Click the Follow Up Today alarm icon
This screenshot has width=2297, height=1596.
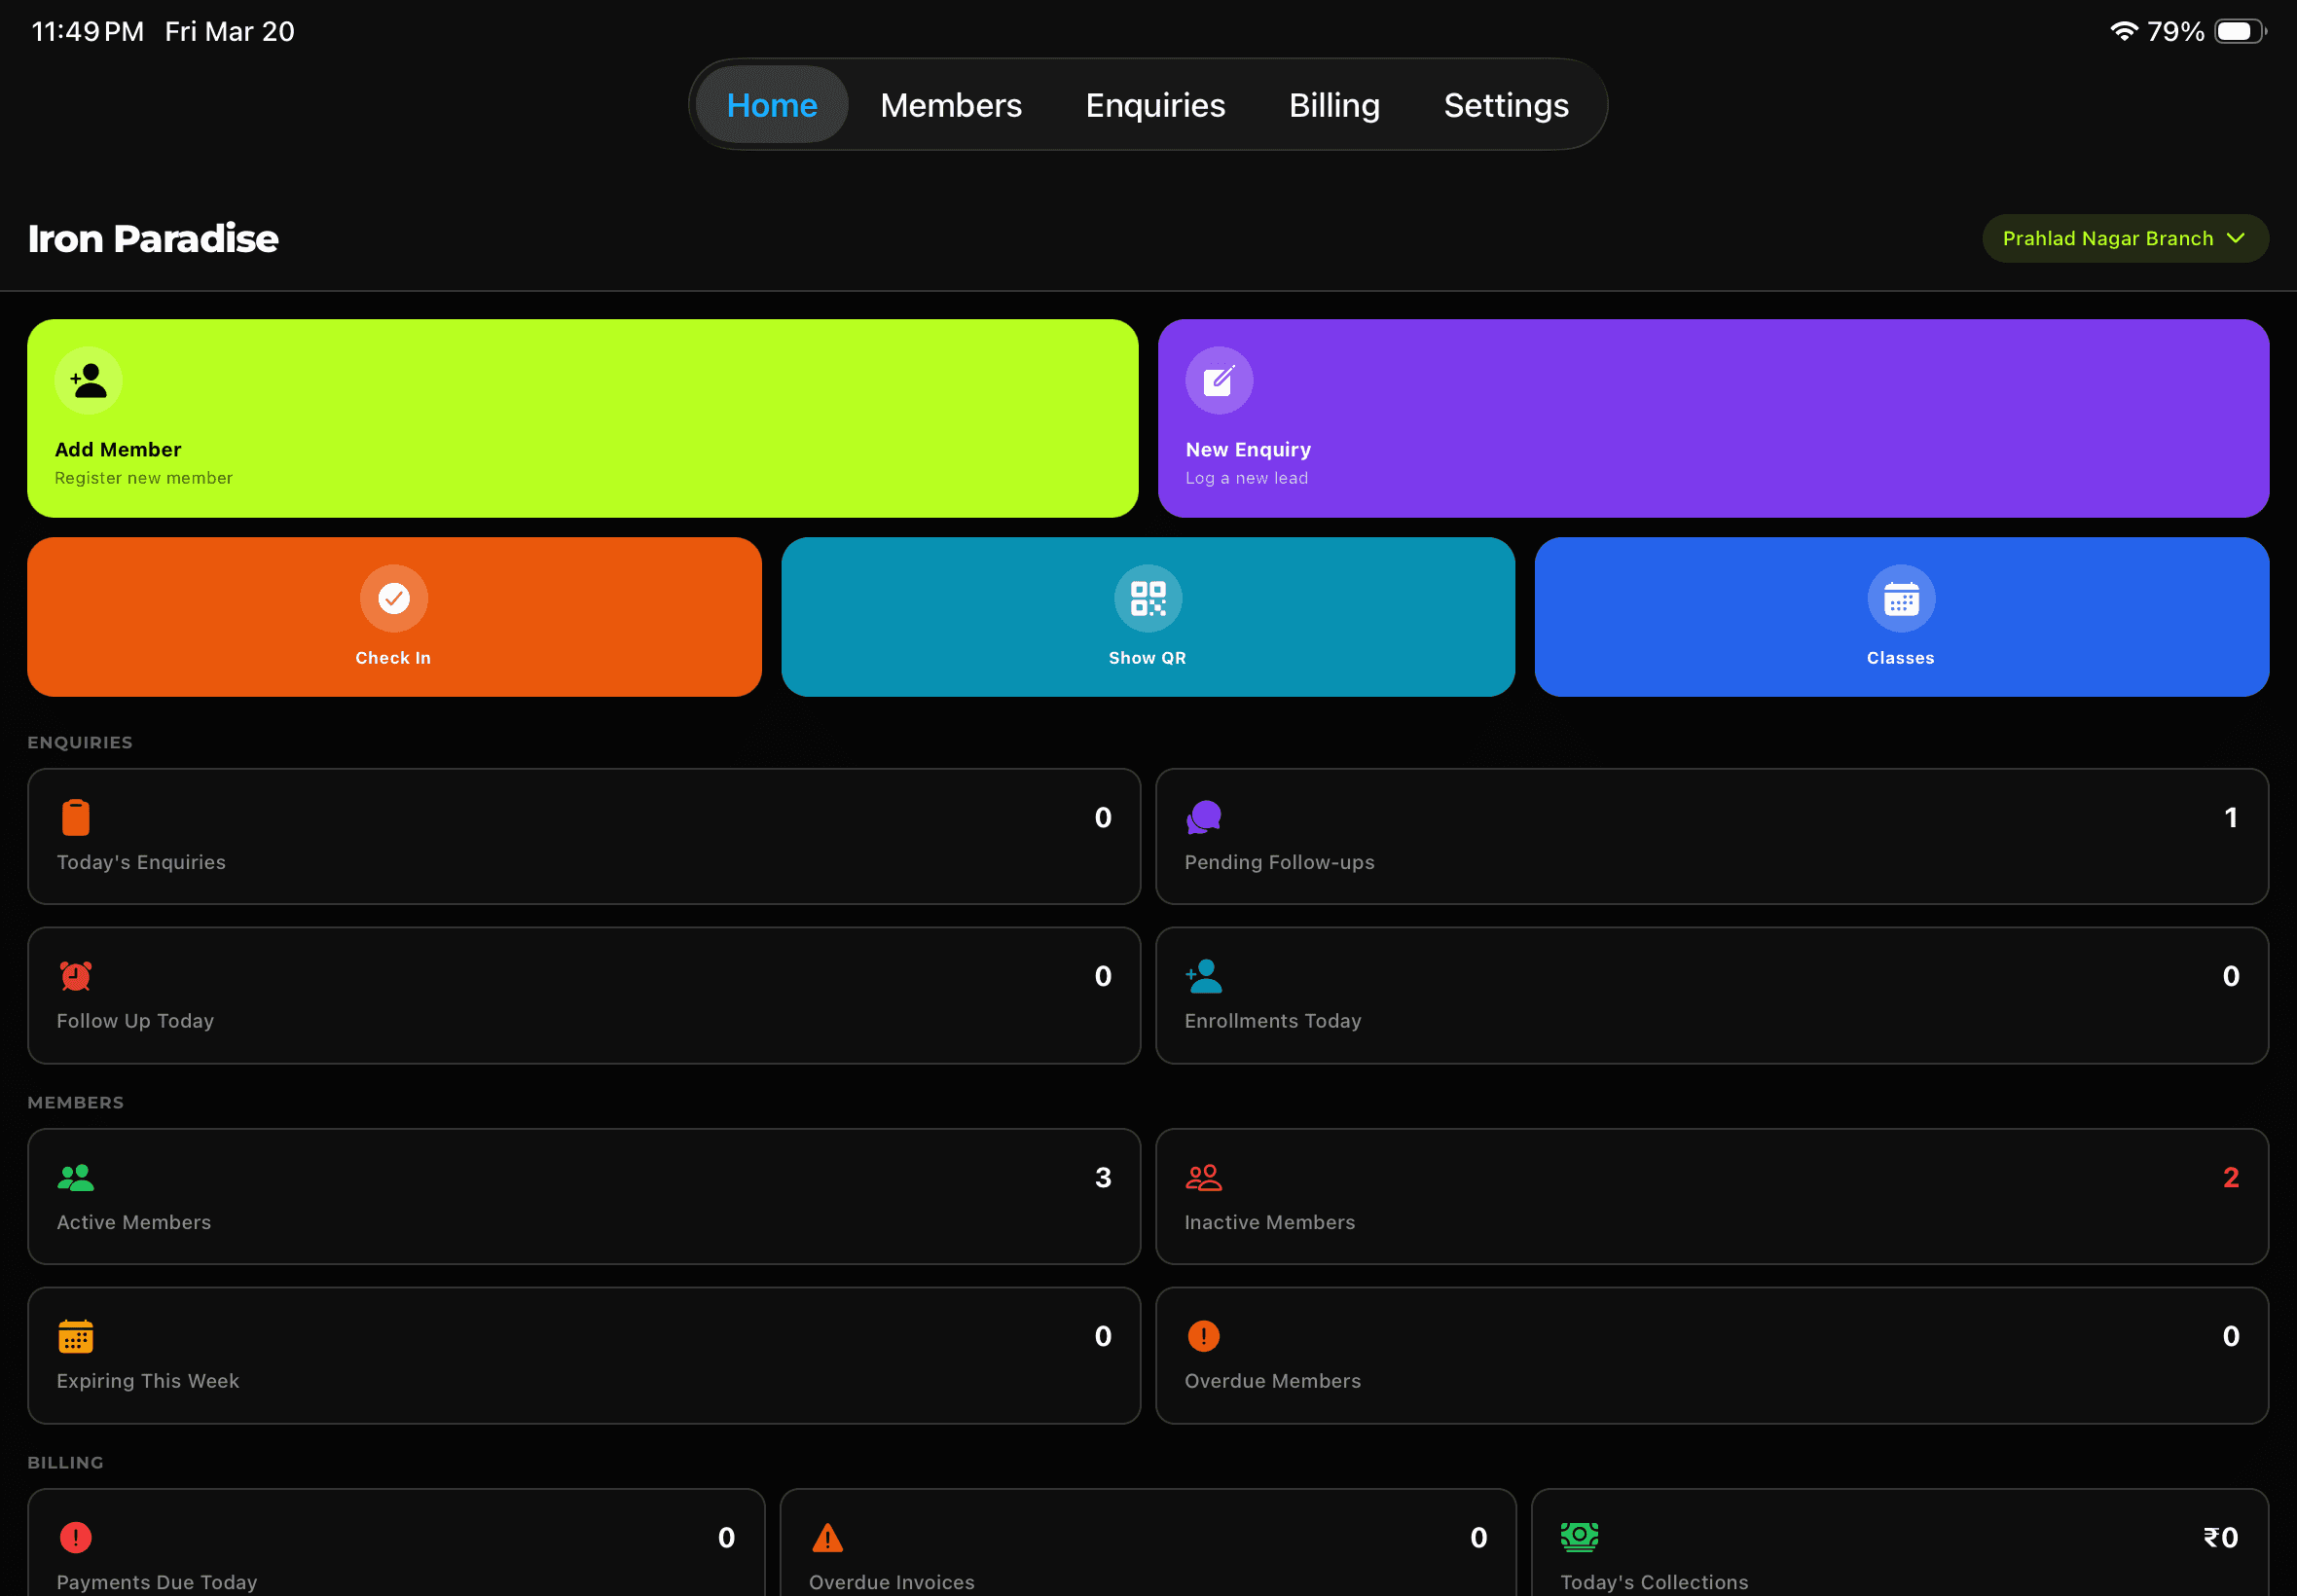[x=75, y=975]
